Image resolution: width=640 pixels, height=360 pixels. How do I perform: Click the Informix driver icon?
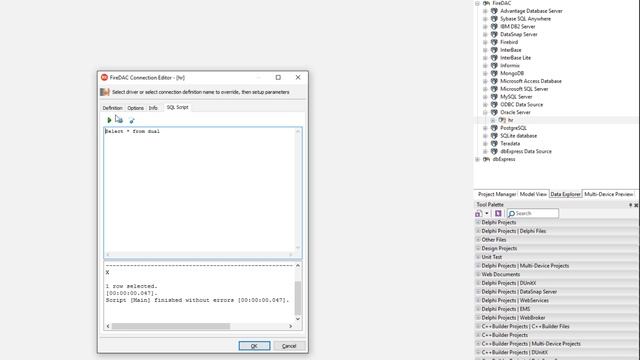coord(494,65)
